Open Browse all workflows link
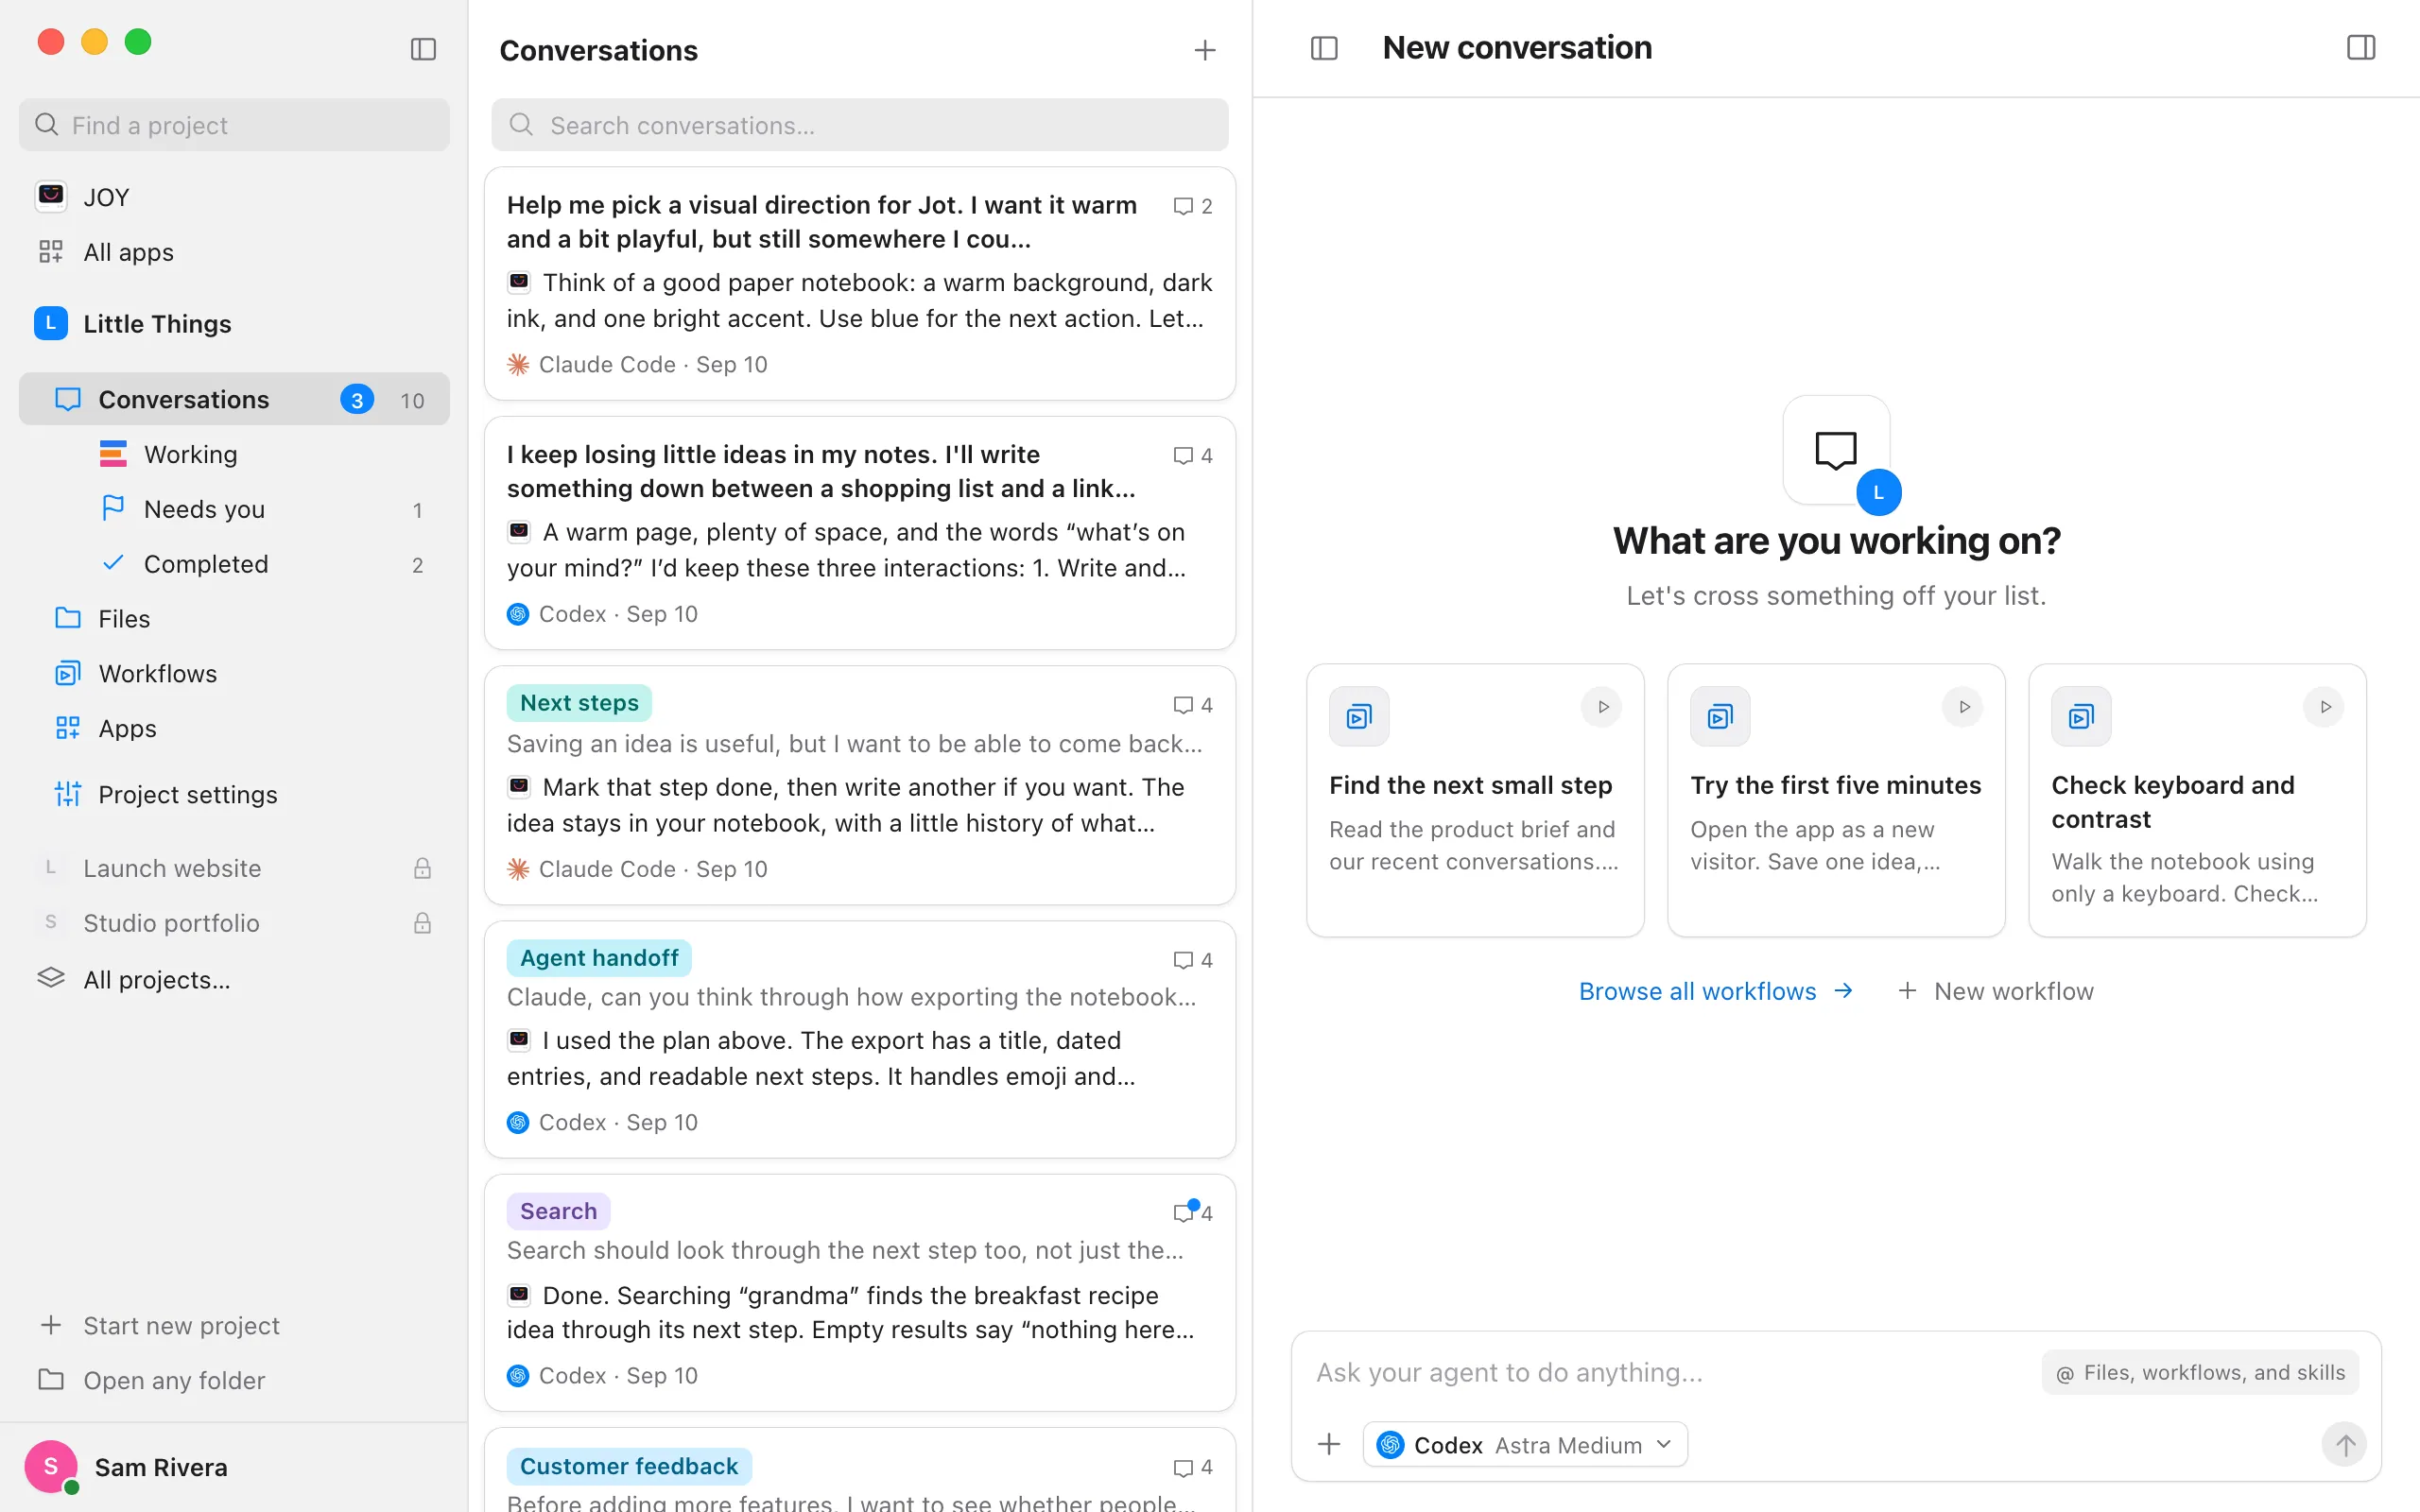Viewport: 2420px width, 1512px height. [x=1716, y=991]
